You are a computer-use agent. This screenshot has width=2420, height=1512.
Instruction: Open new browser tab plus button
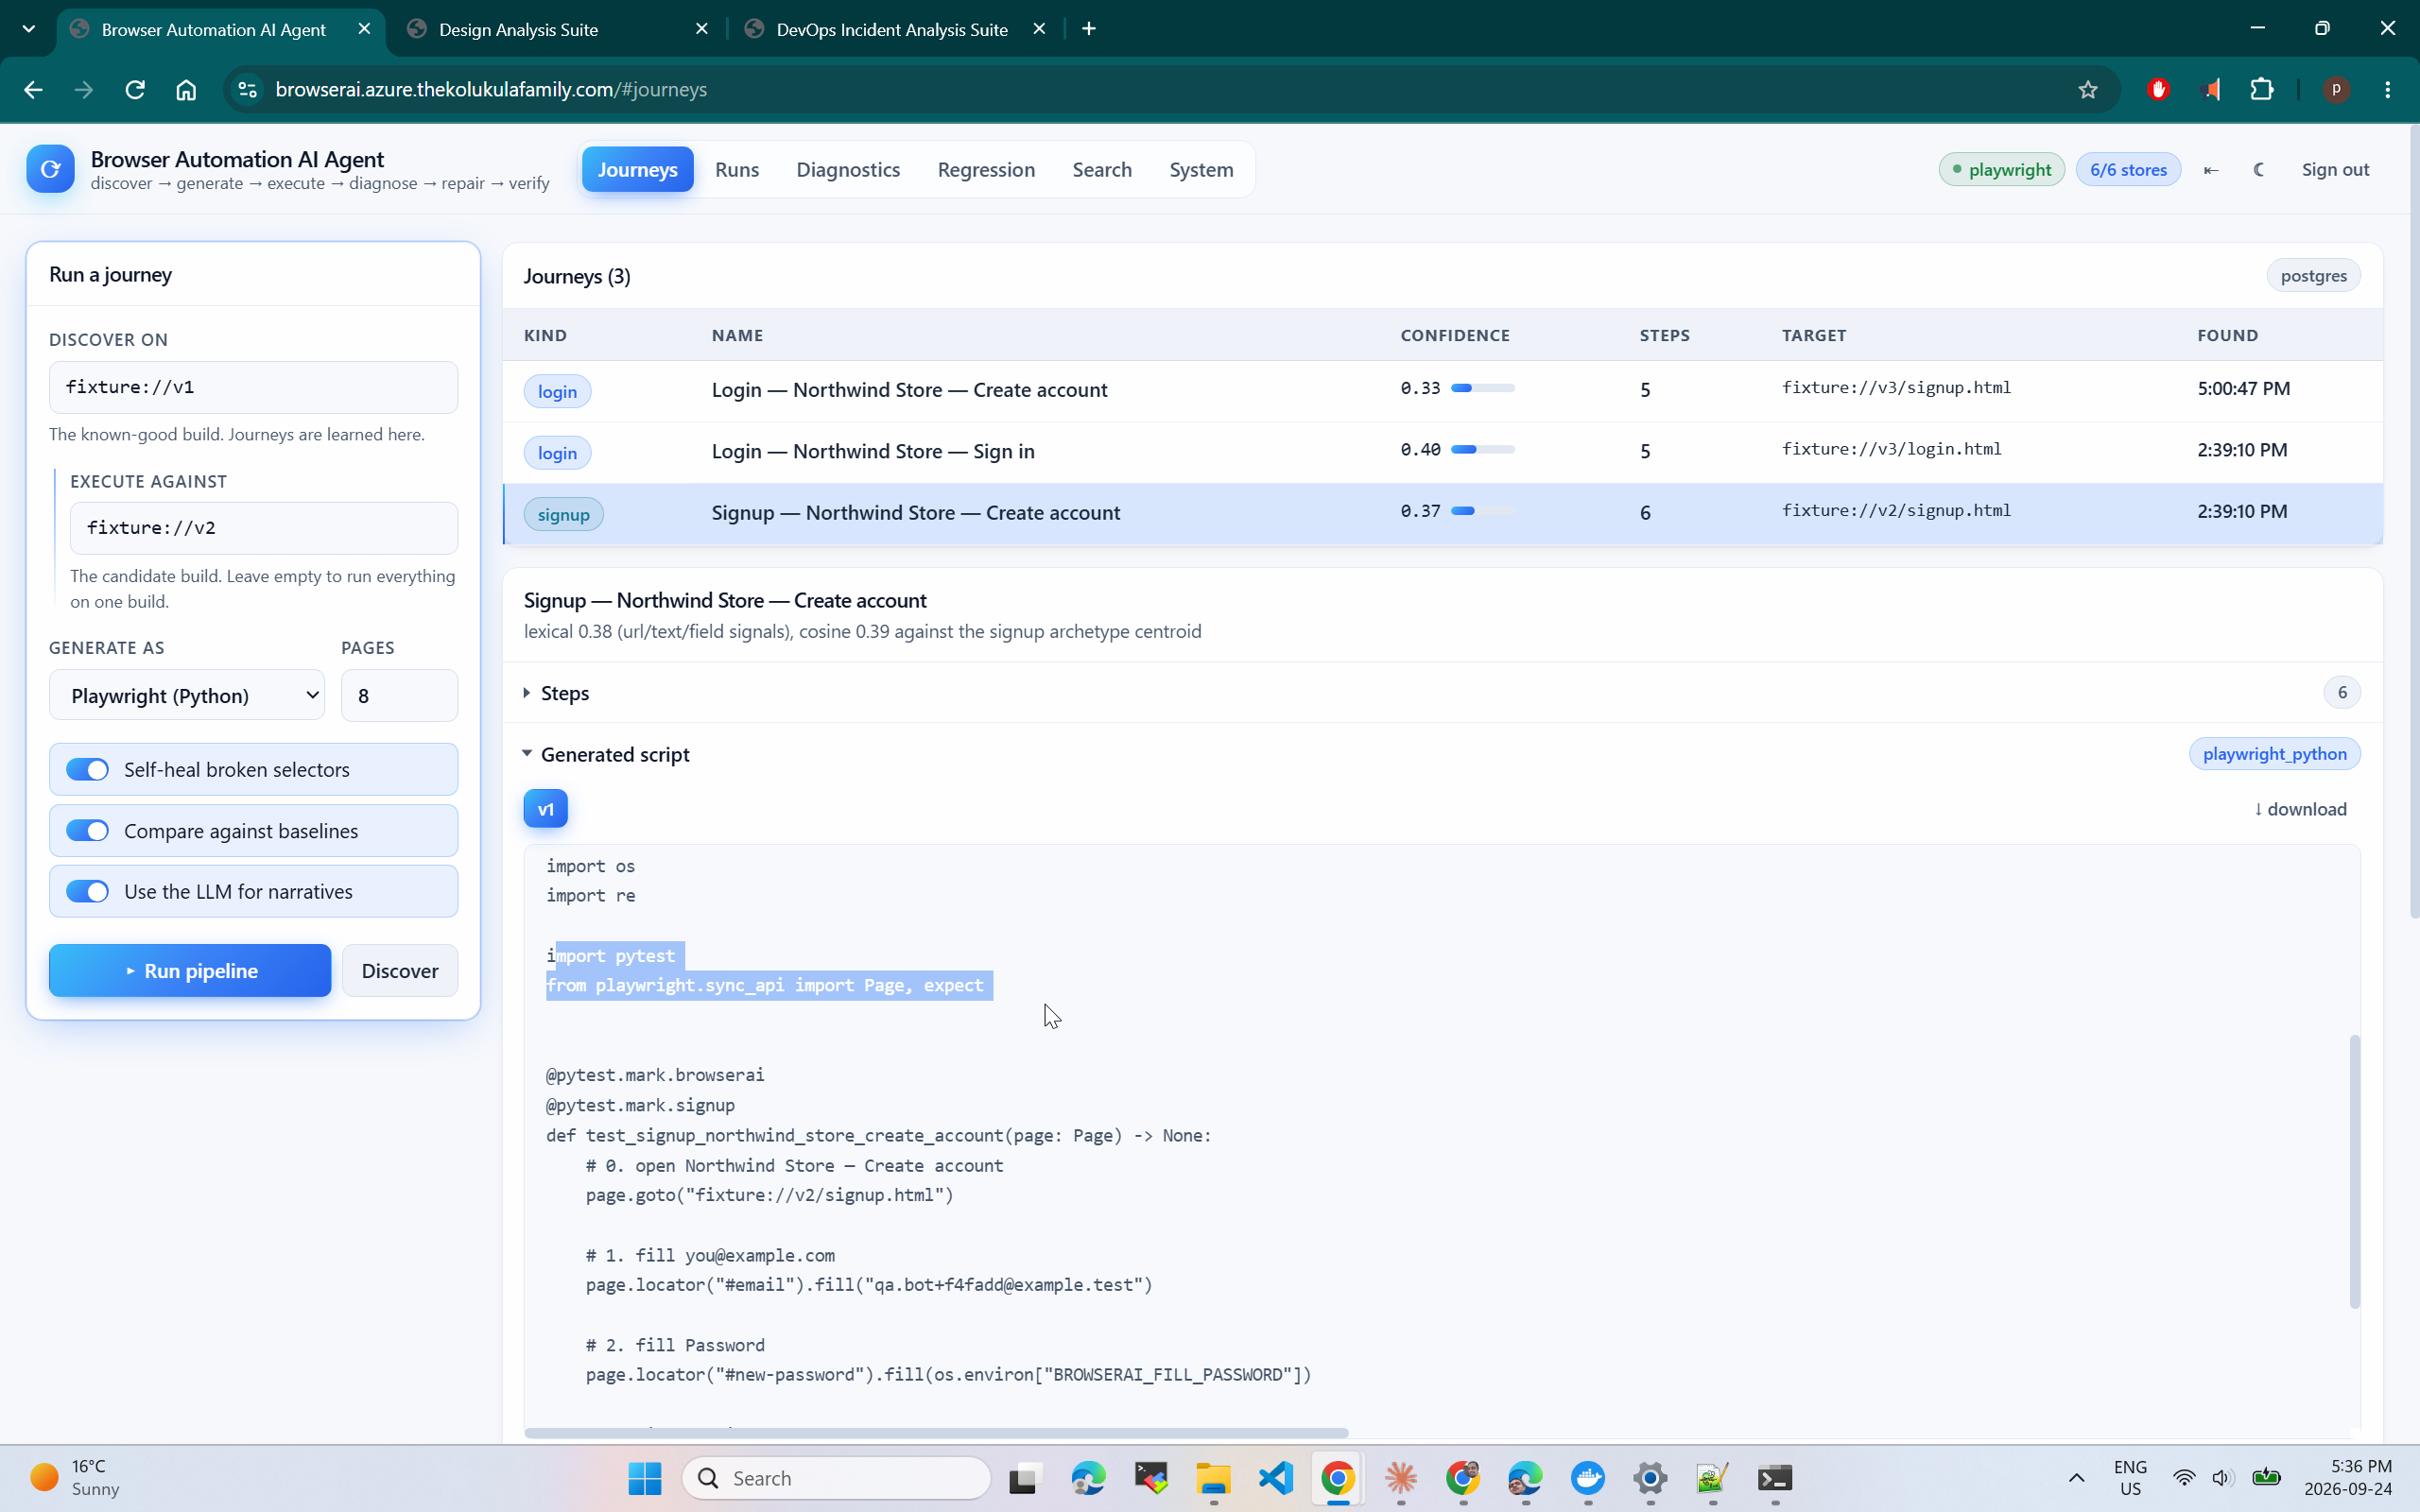point(1089,29)
